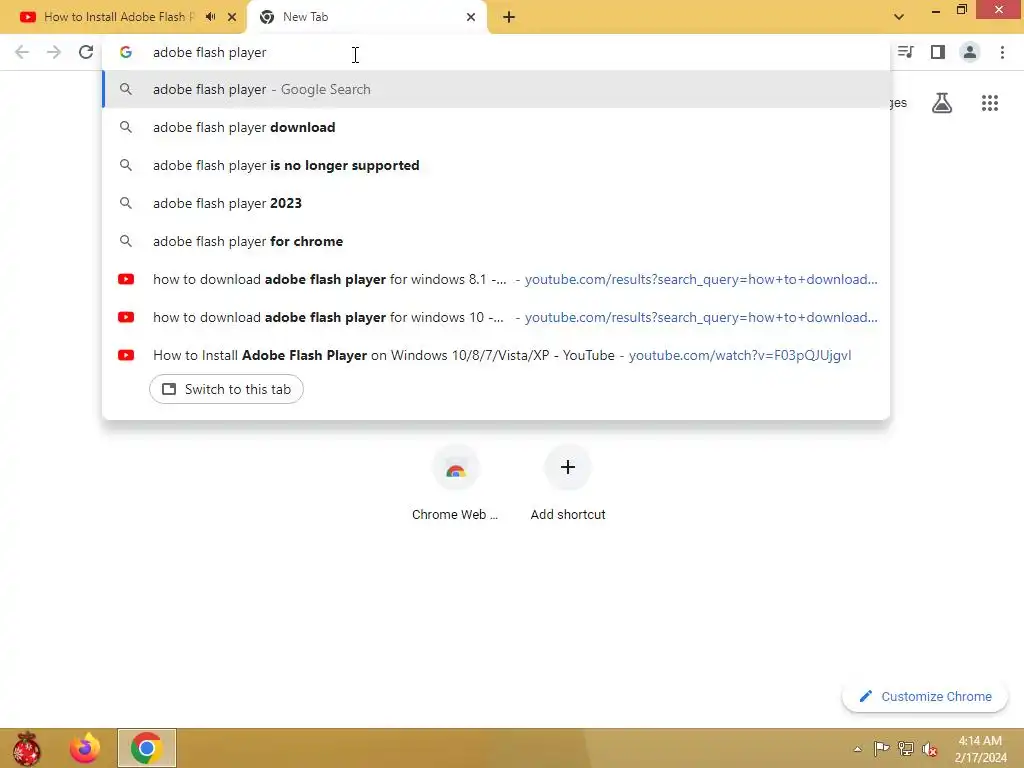Click the muted volume tray icon

click(x=930, y=748)
